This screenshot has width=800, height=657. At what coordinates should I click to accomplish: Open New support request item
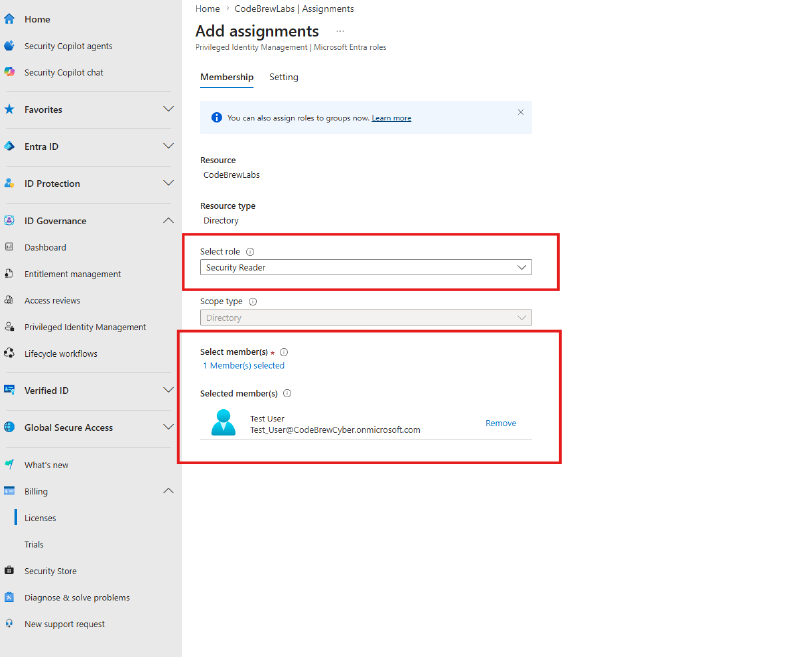pos(64,624)
